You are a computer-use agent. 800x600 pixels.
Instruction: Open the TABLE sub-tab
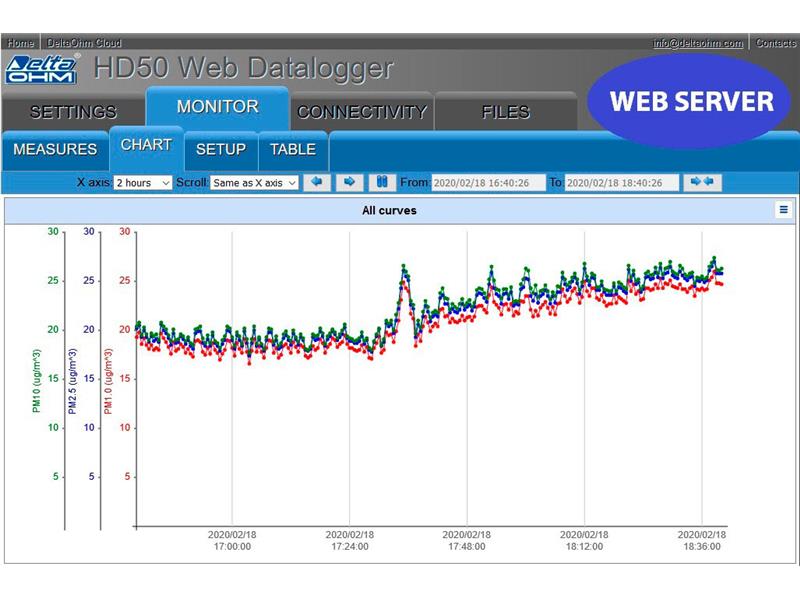click(x=293, y=149)
